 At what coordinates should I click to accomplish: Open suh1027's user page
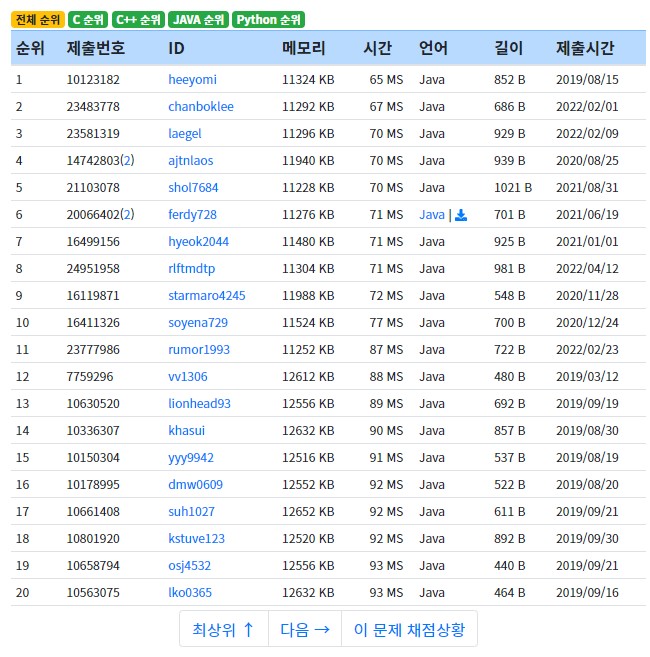[191, 512]
